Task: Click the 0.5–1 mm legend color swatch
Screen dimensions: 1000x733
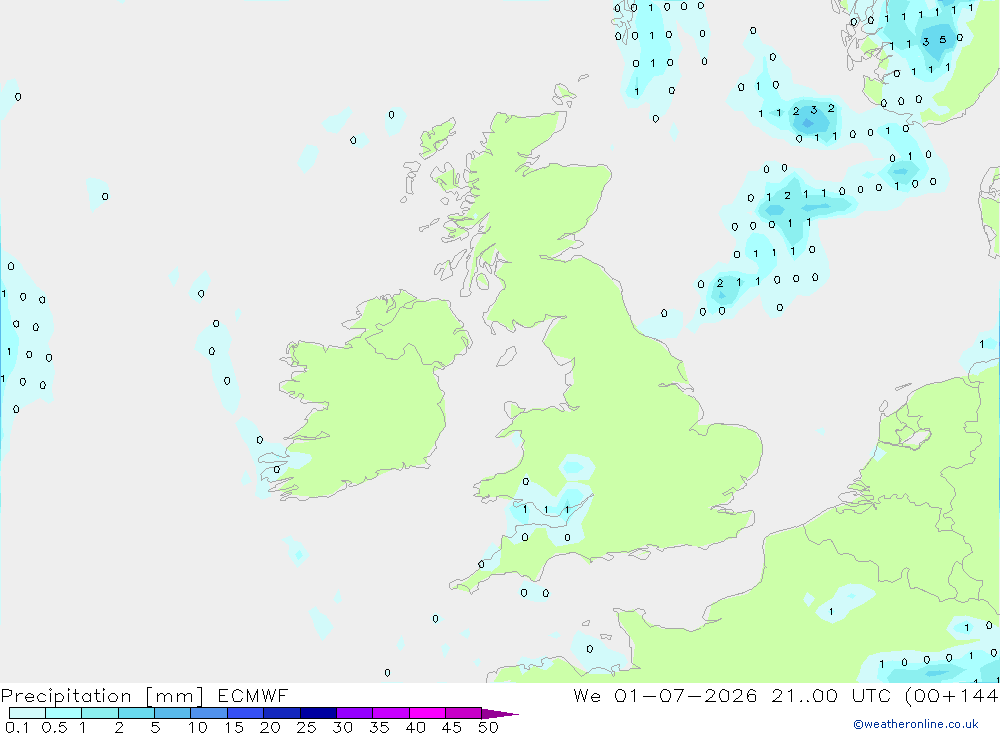Action: (63, 713)
